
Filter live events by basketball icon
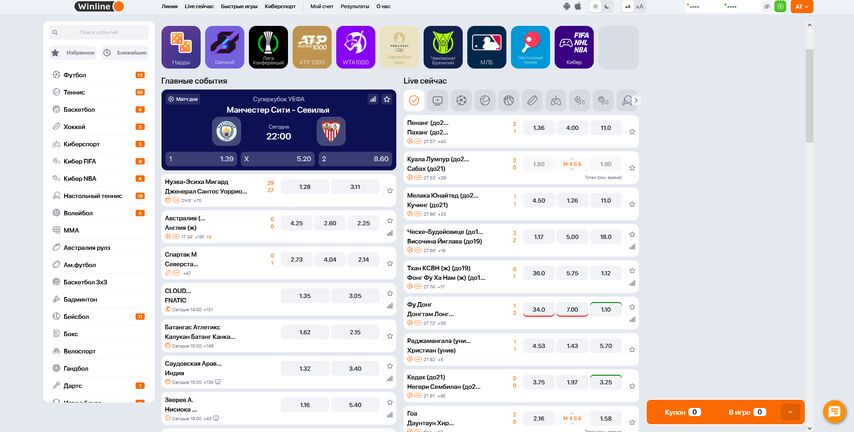point(509,100)
